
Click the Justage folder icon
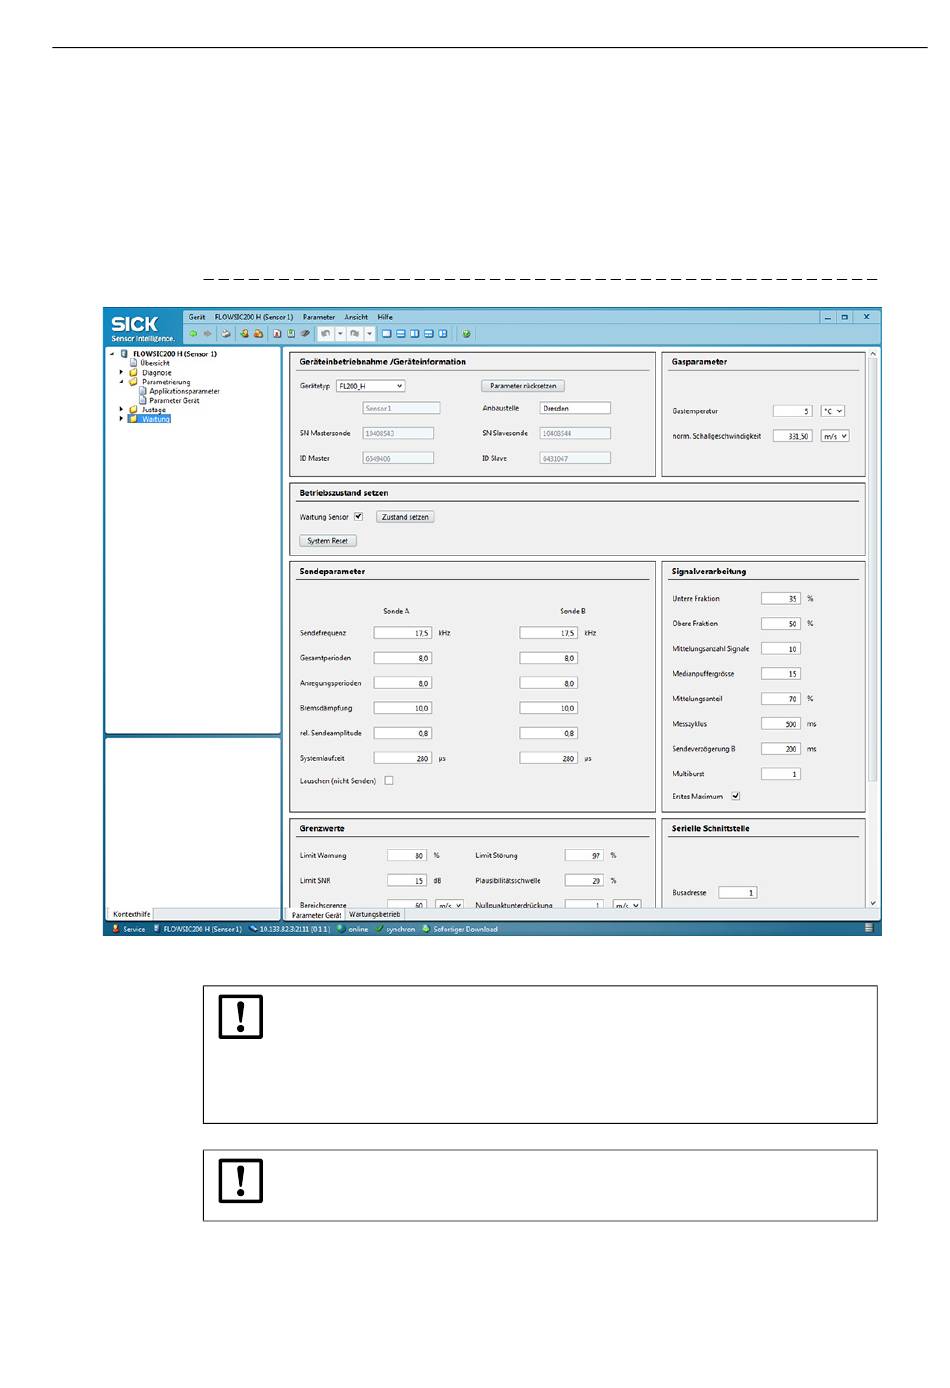(133, 410)
